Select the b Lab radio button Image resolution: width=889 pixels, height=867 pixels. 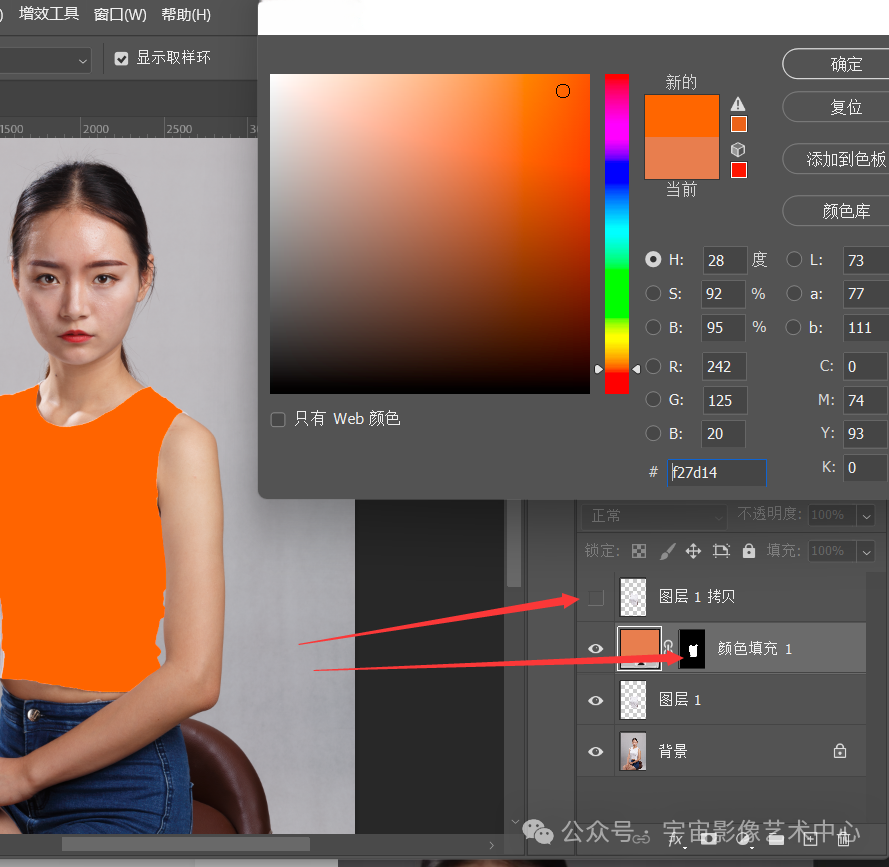point(794,327)
